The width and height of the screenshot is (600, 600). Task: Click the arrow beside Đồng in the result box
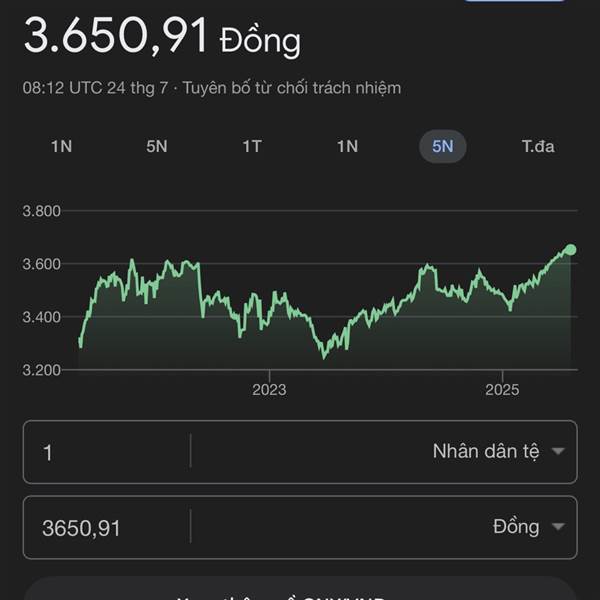point(558,527)
